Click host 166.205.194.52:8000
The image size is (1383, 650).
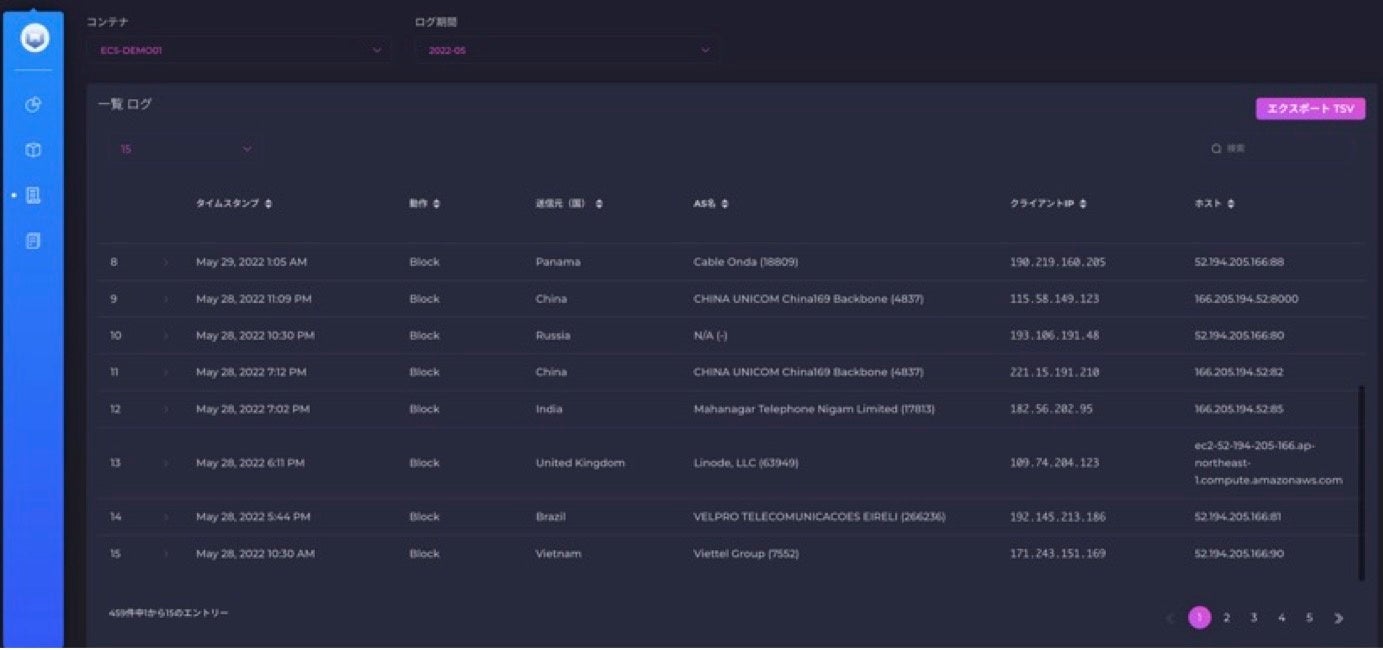click(1246, 299)
